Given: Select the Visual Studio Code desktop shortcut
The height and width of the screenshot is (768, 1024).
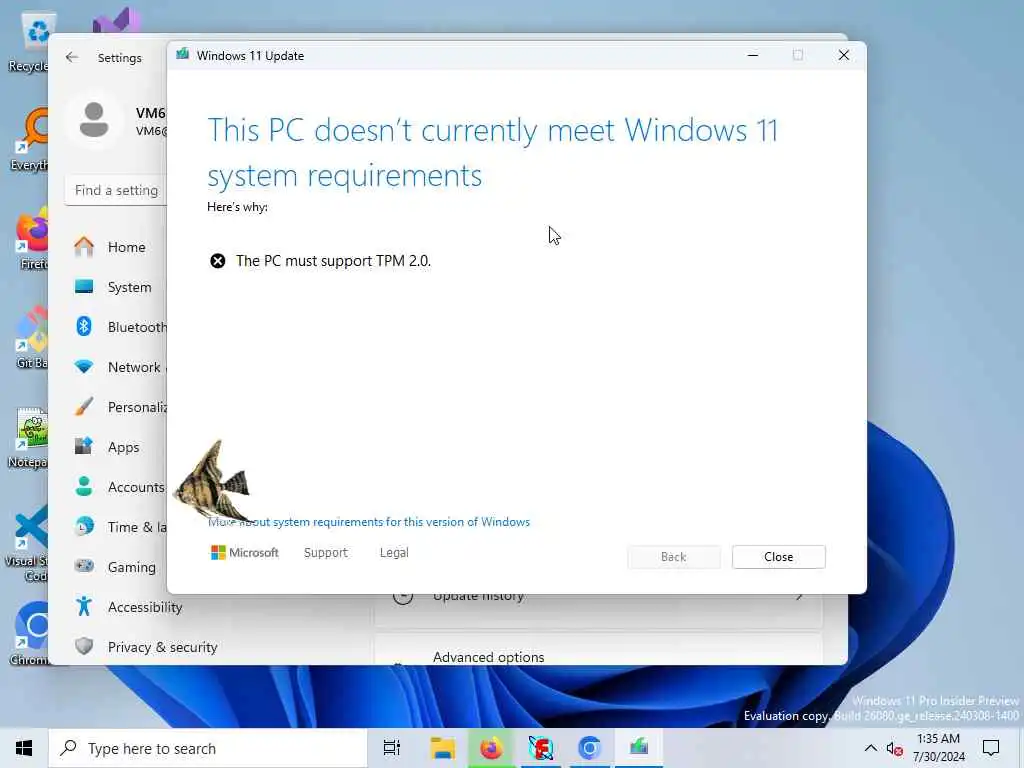Looking at the screenshot, I should (27, 543).
